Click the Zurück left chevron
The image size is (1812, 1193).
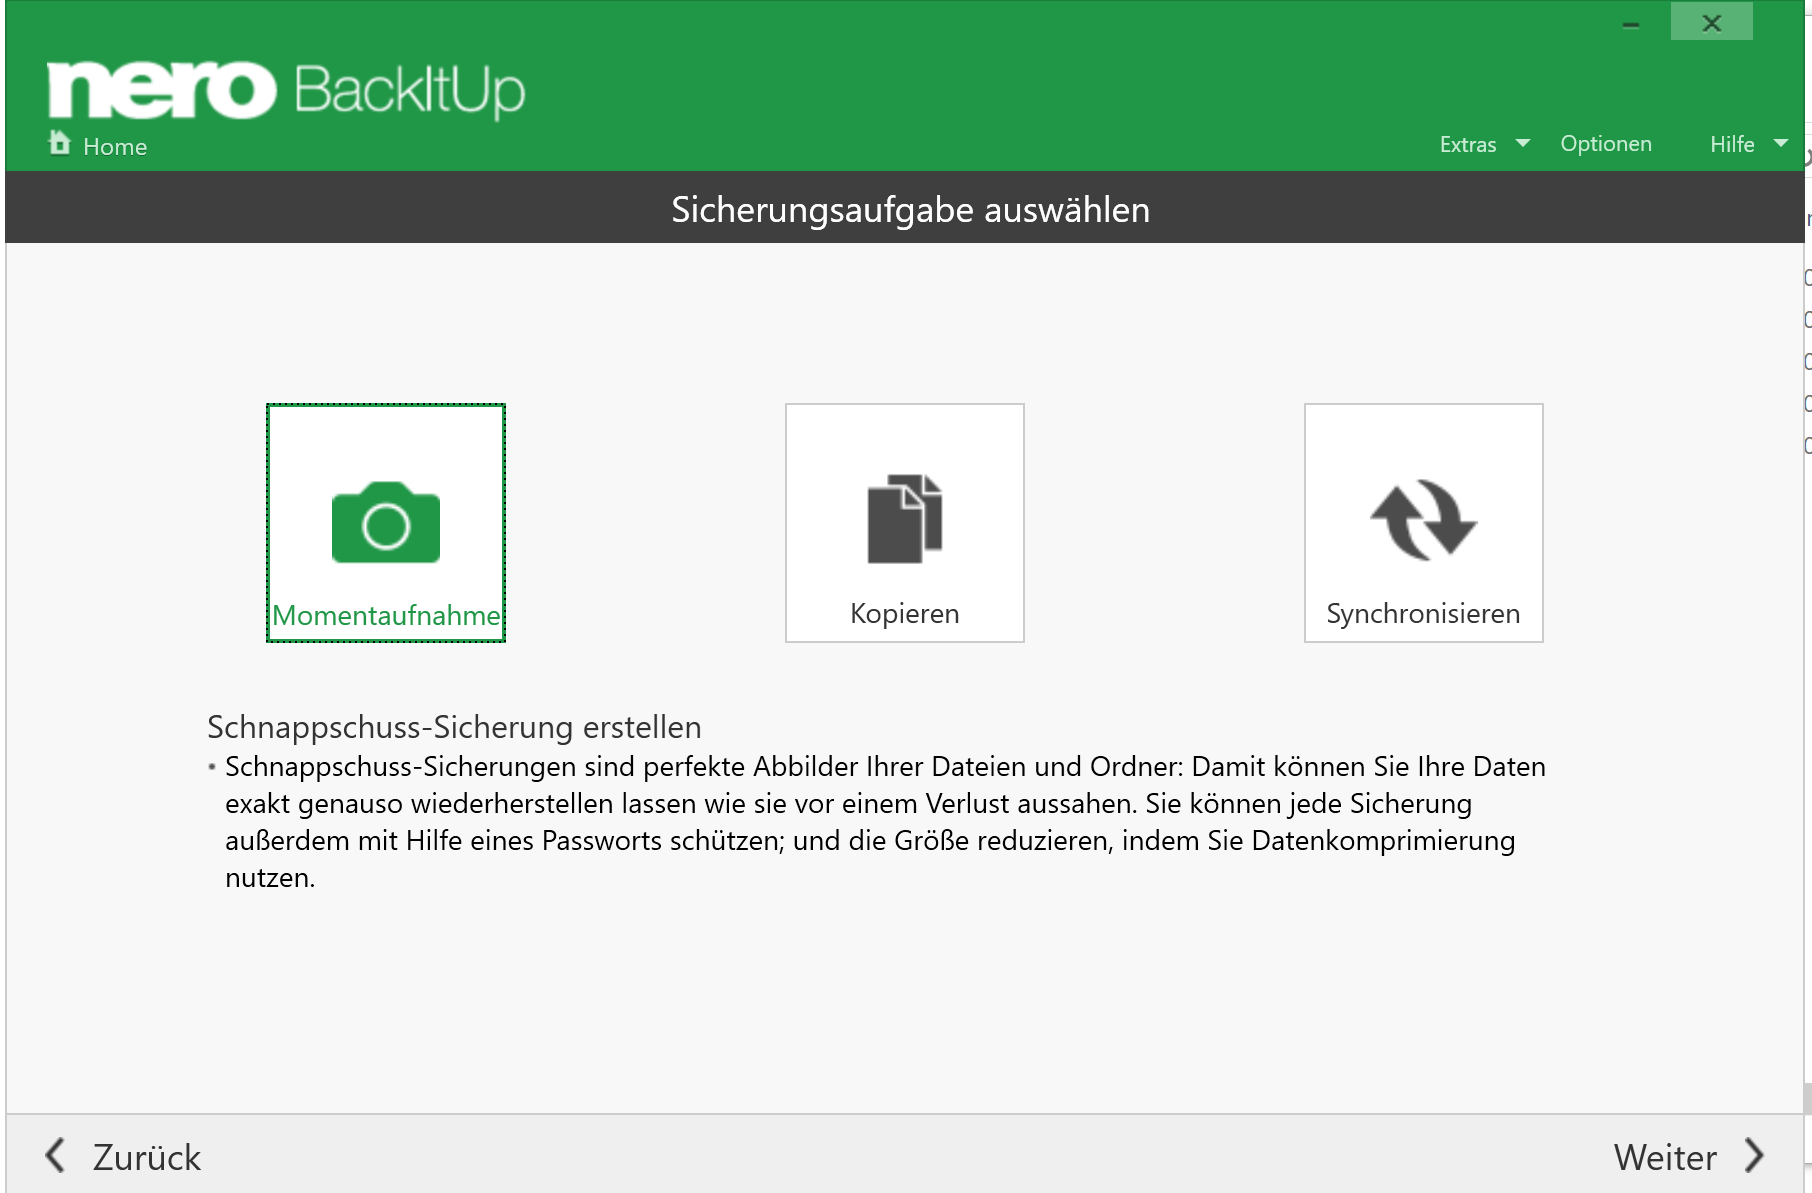(56, 1155)
